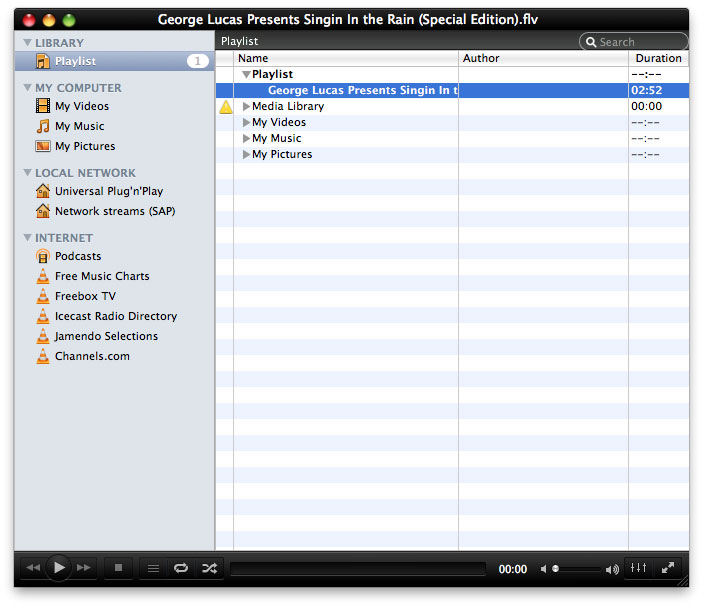The width and height of the screenshot is (703, 607).
Task: Toggle repeat mode
Action: coord(181,568)
